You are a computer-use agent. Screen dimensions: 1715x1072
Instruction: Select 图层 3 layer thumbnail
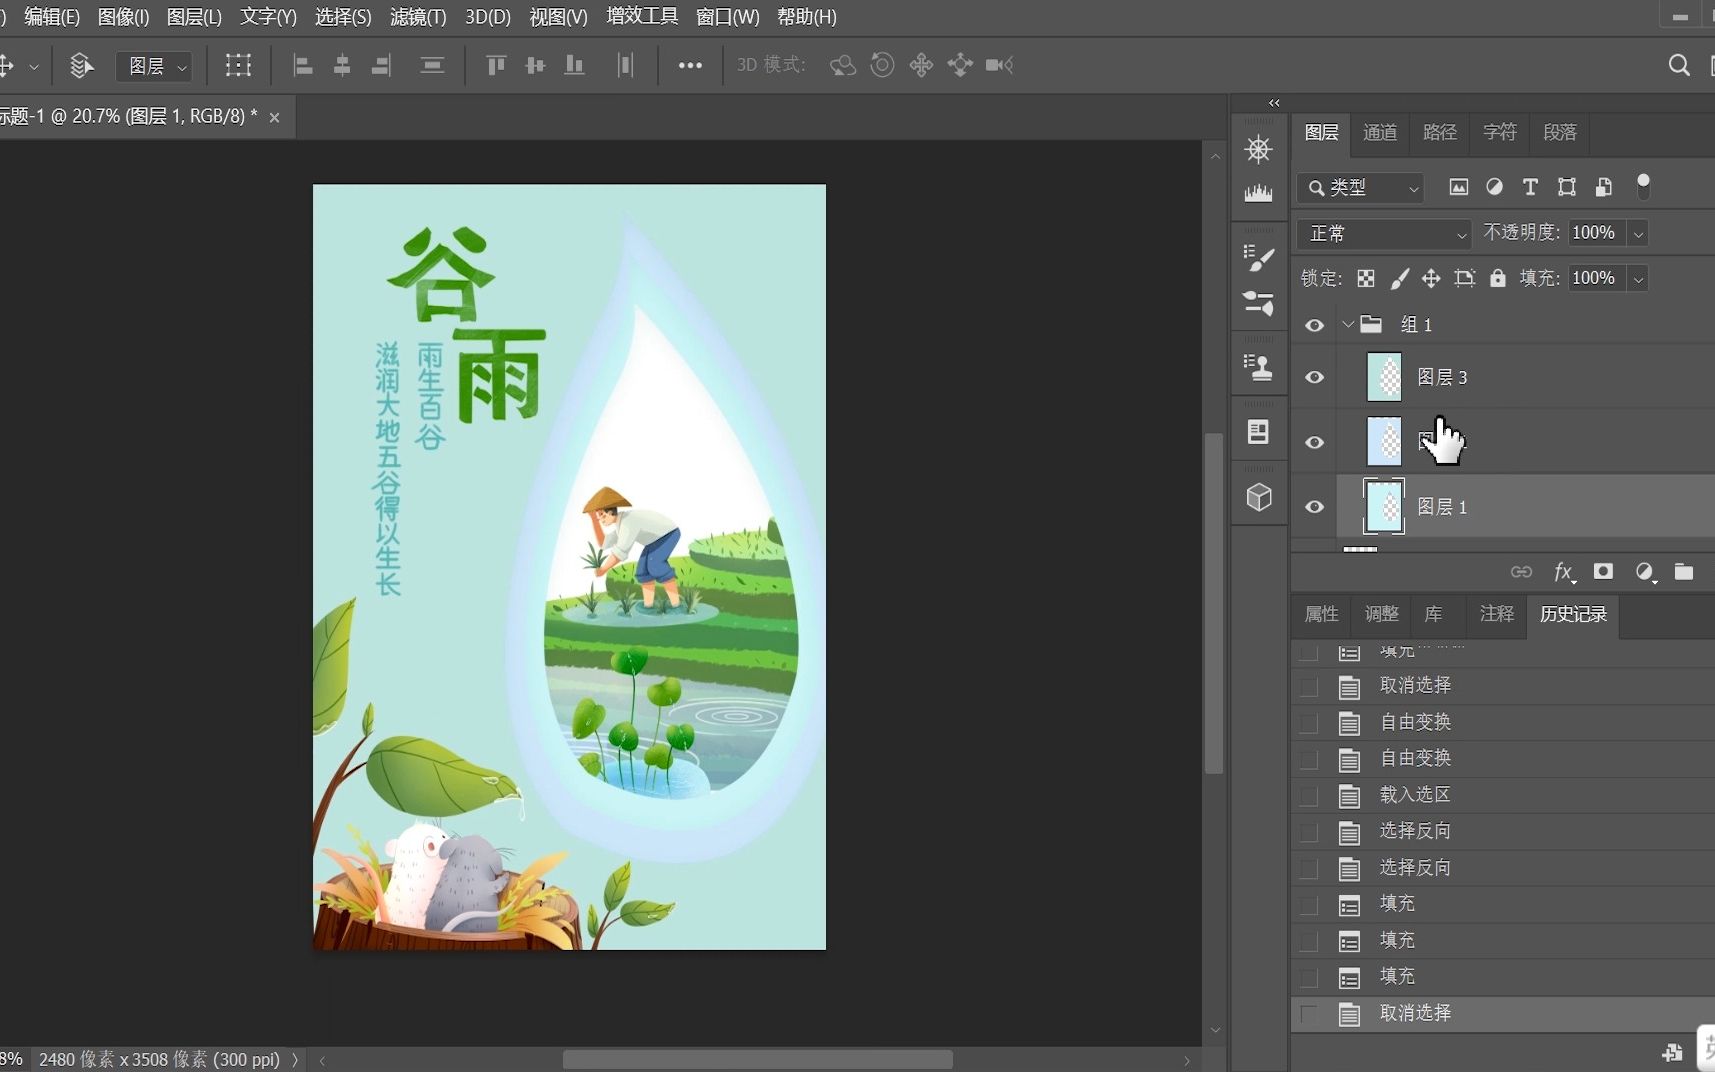click(1384, 377)
